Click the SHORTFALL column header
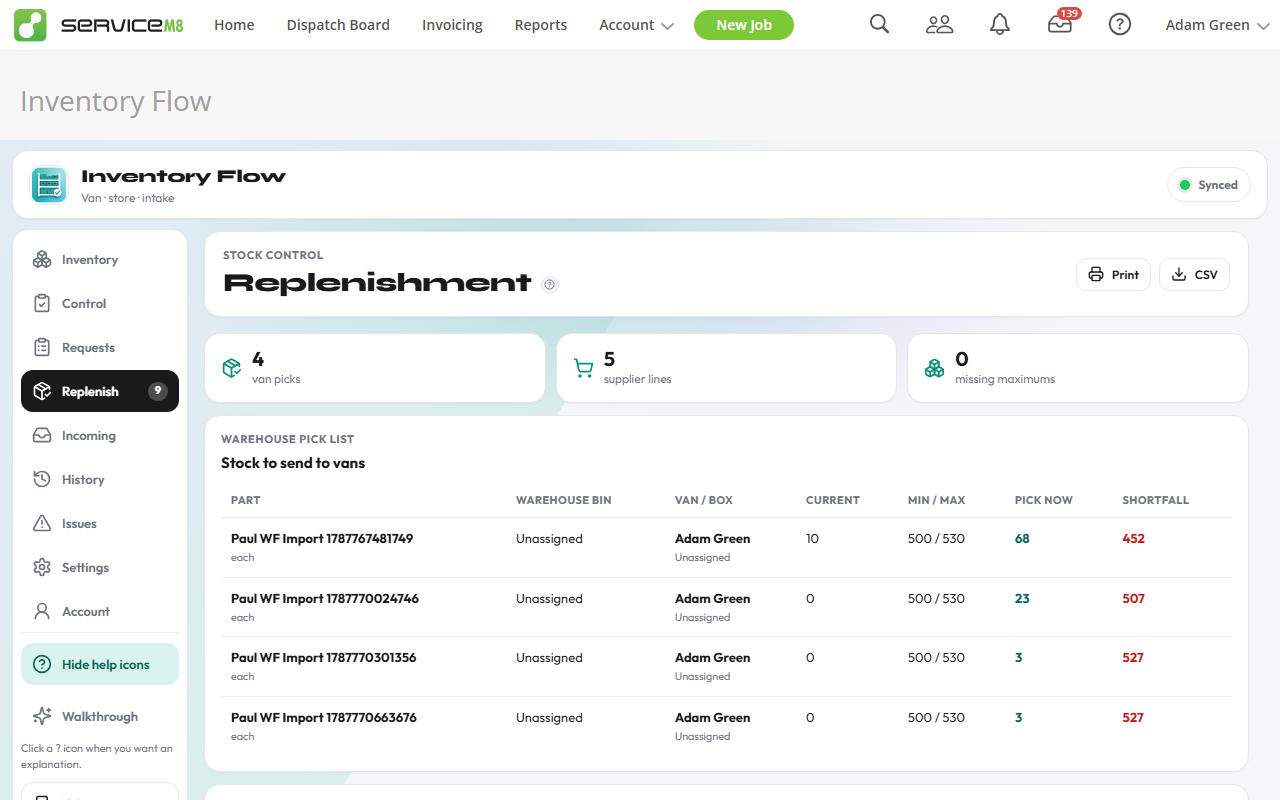Screen dimensions: 1280x800 [1156, 500]
